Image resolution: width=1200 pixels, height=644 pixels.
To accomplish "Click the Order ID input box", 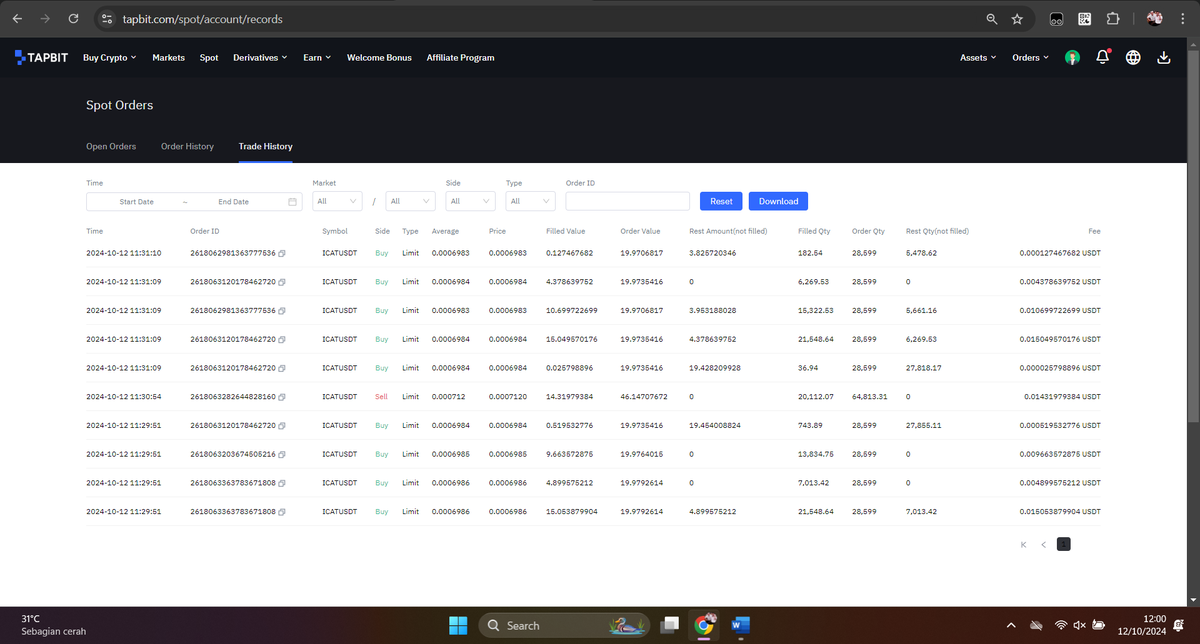I will pyautogui.click(x=628, y=201).
